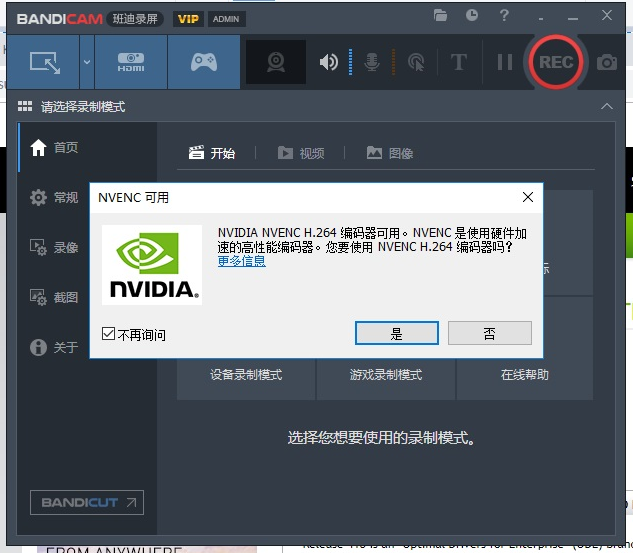Open the 关于 about sidebar item
The height and width of the screenshot is (553, 633).
click(x=54, y=347)
